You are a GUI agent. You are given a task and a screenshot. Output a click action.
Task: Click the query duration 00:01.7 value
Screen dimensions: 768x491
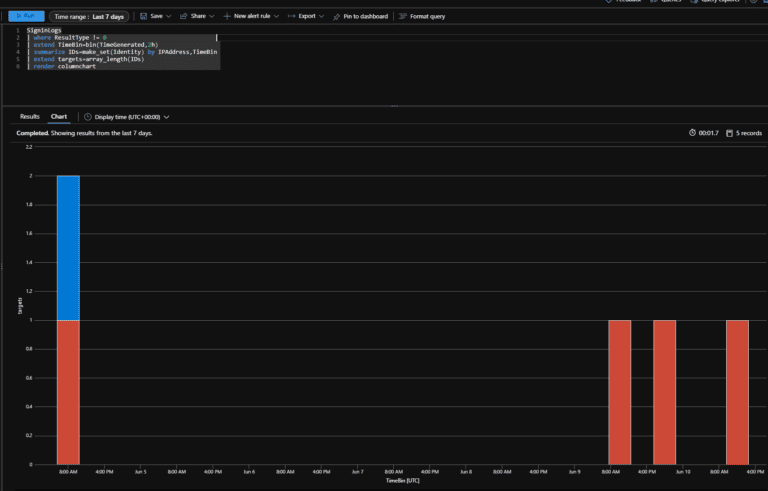[708, 133]
